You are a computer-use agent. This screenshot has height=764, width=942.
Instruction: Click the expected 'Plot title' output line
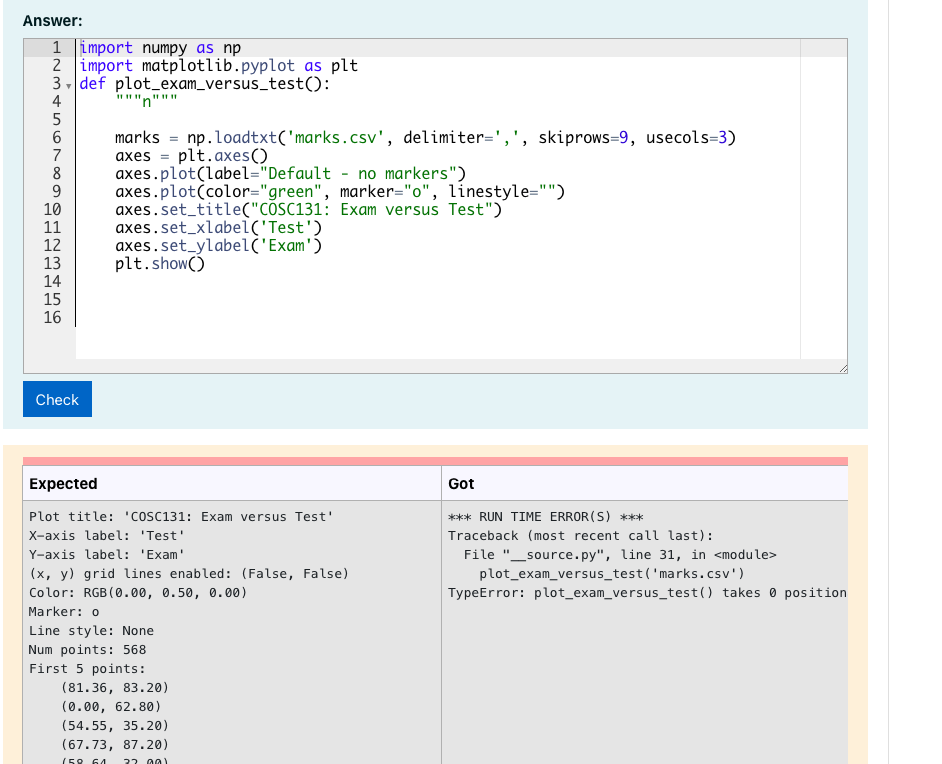[x=181, y=517]
